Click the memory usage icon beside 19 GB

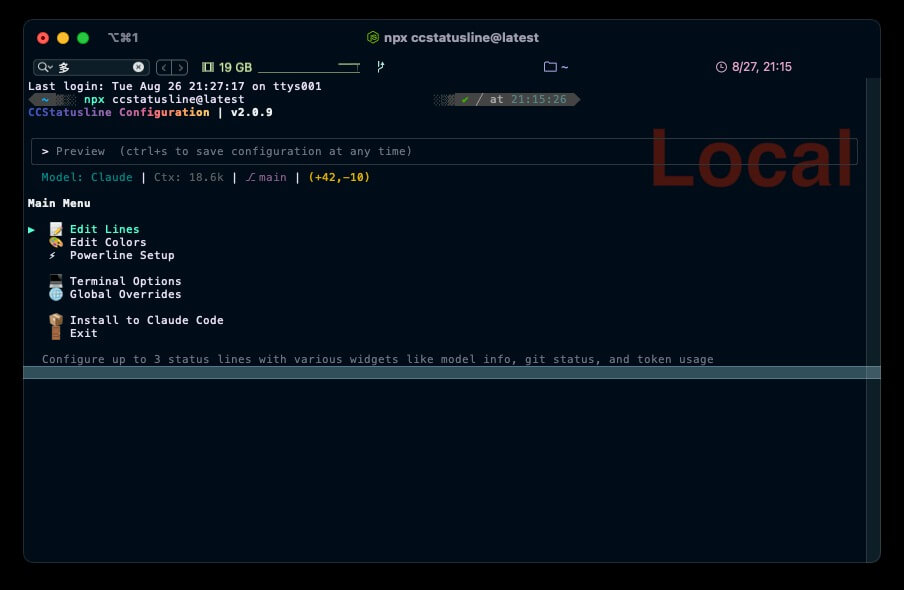[208, 67]
